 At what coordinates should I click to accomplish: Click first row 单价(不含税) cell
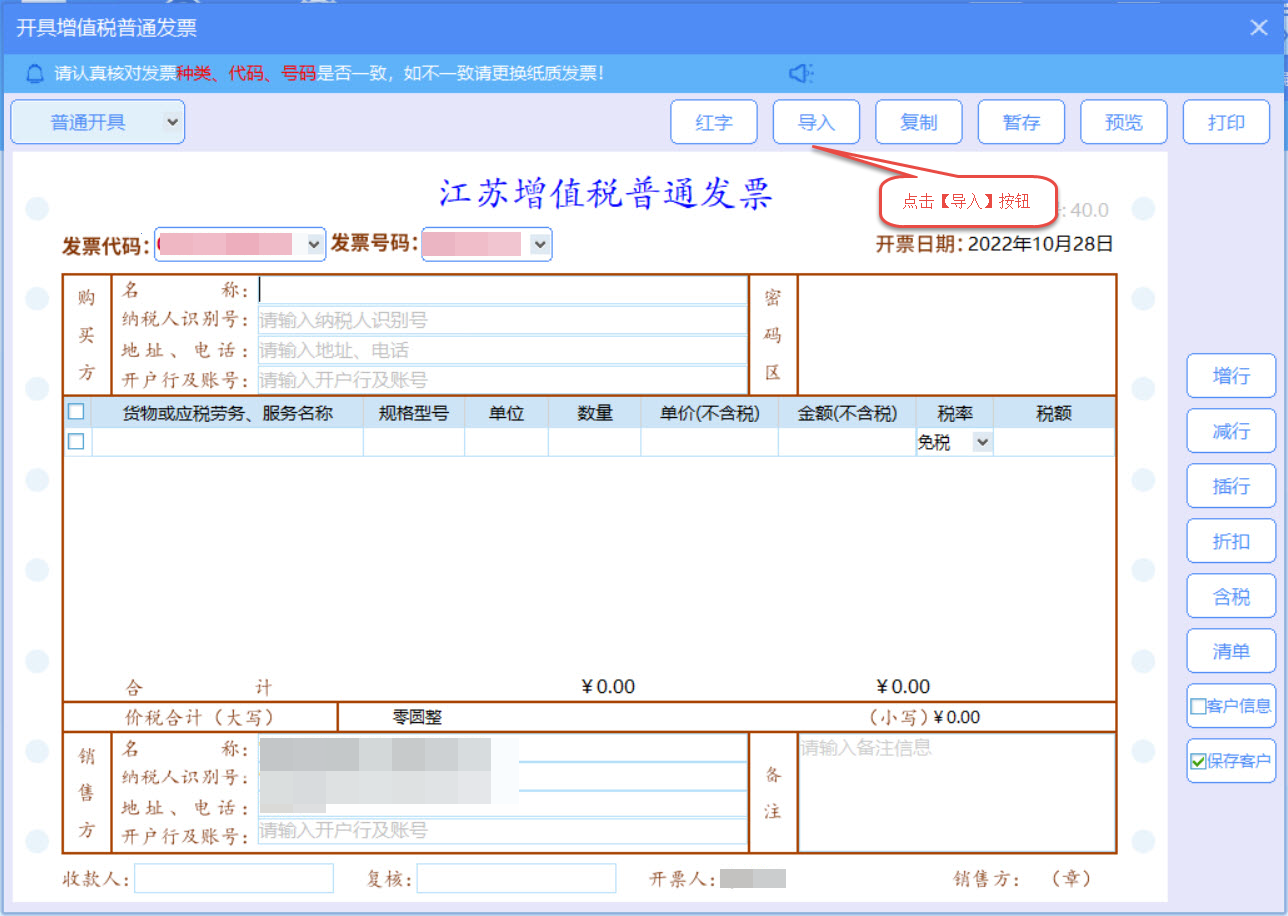point(710,442)
